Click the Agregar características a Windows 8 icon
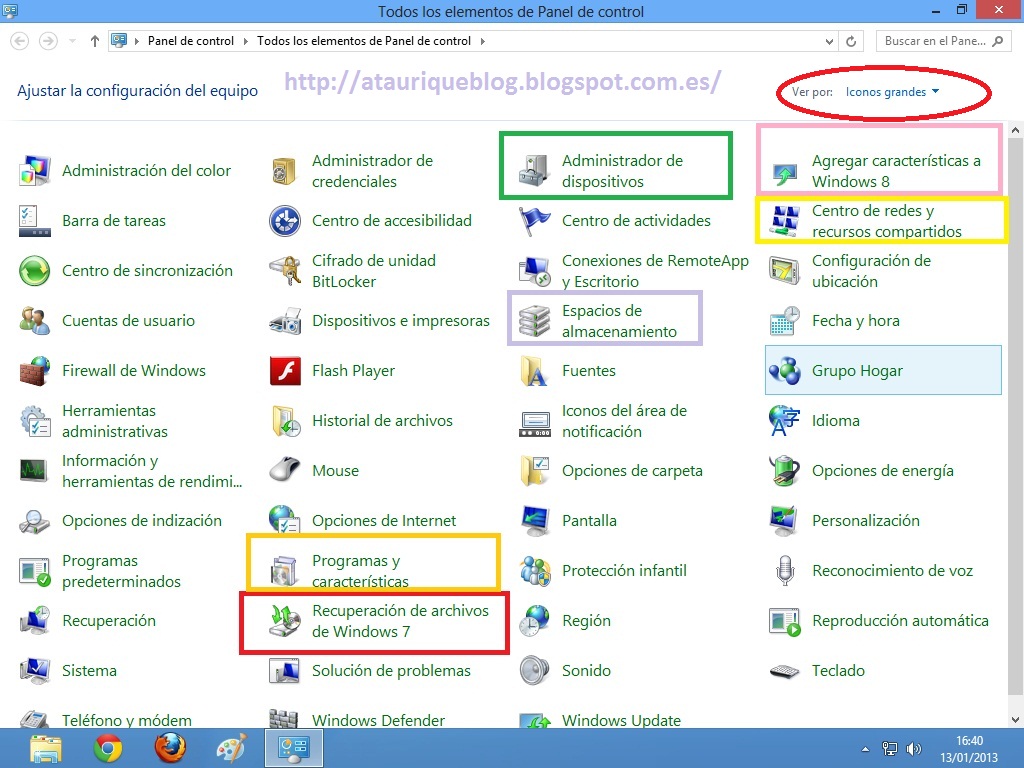1024x768 pixels. pyautogui.click(x=785, y=172)
